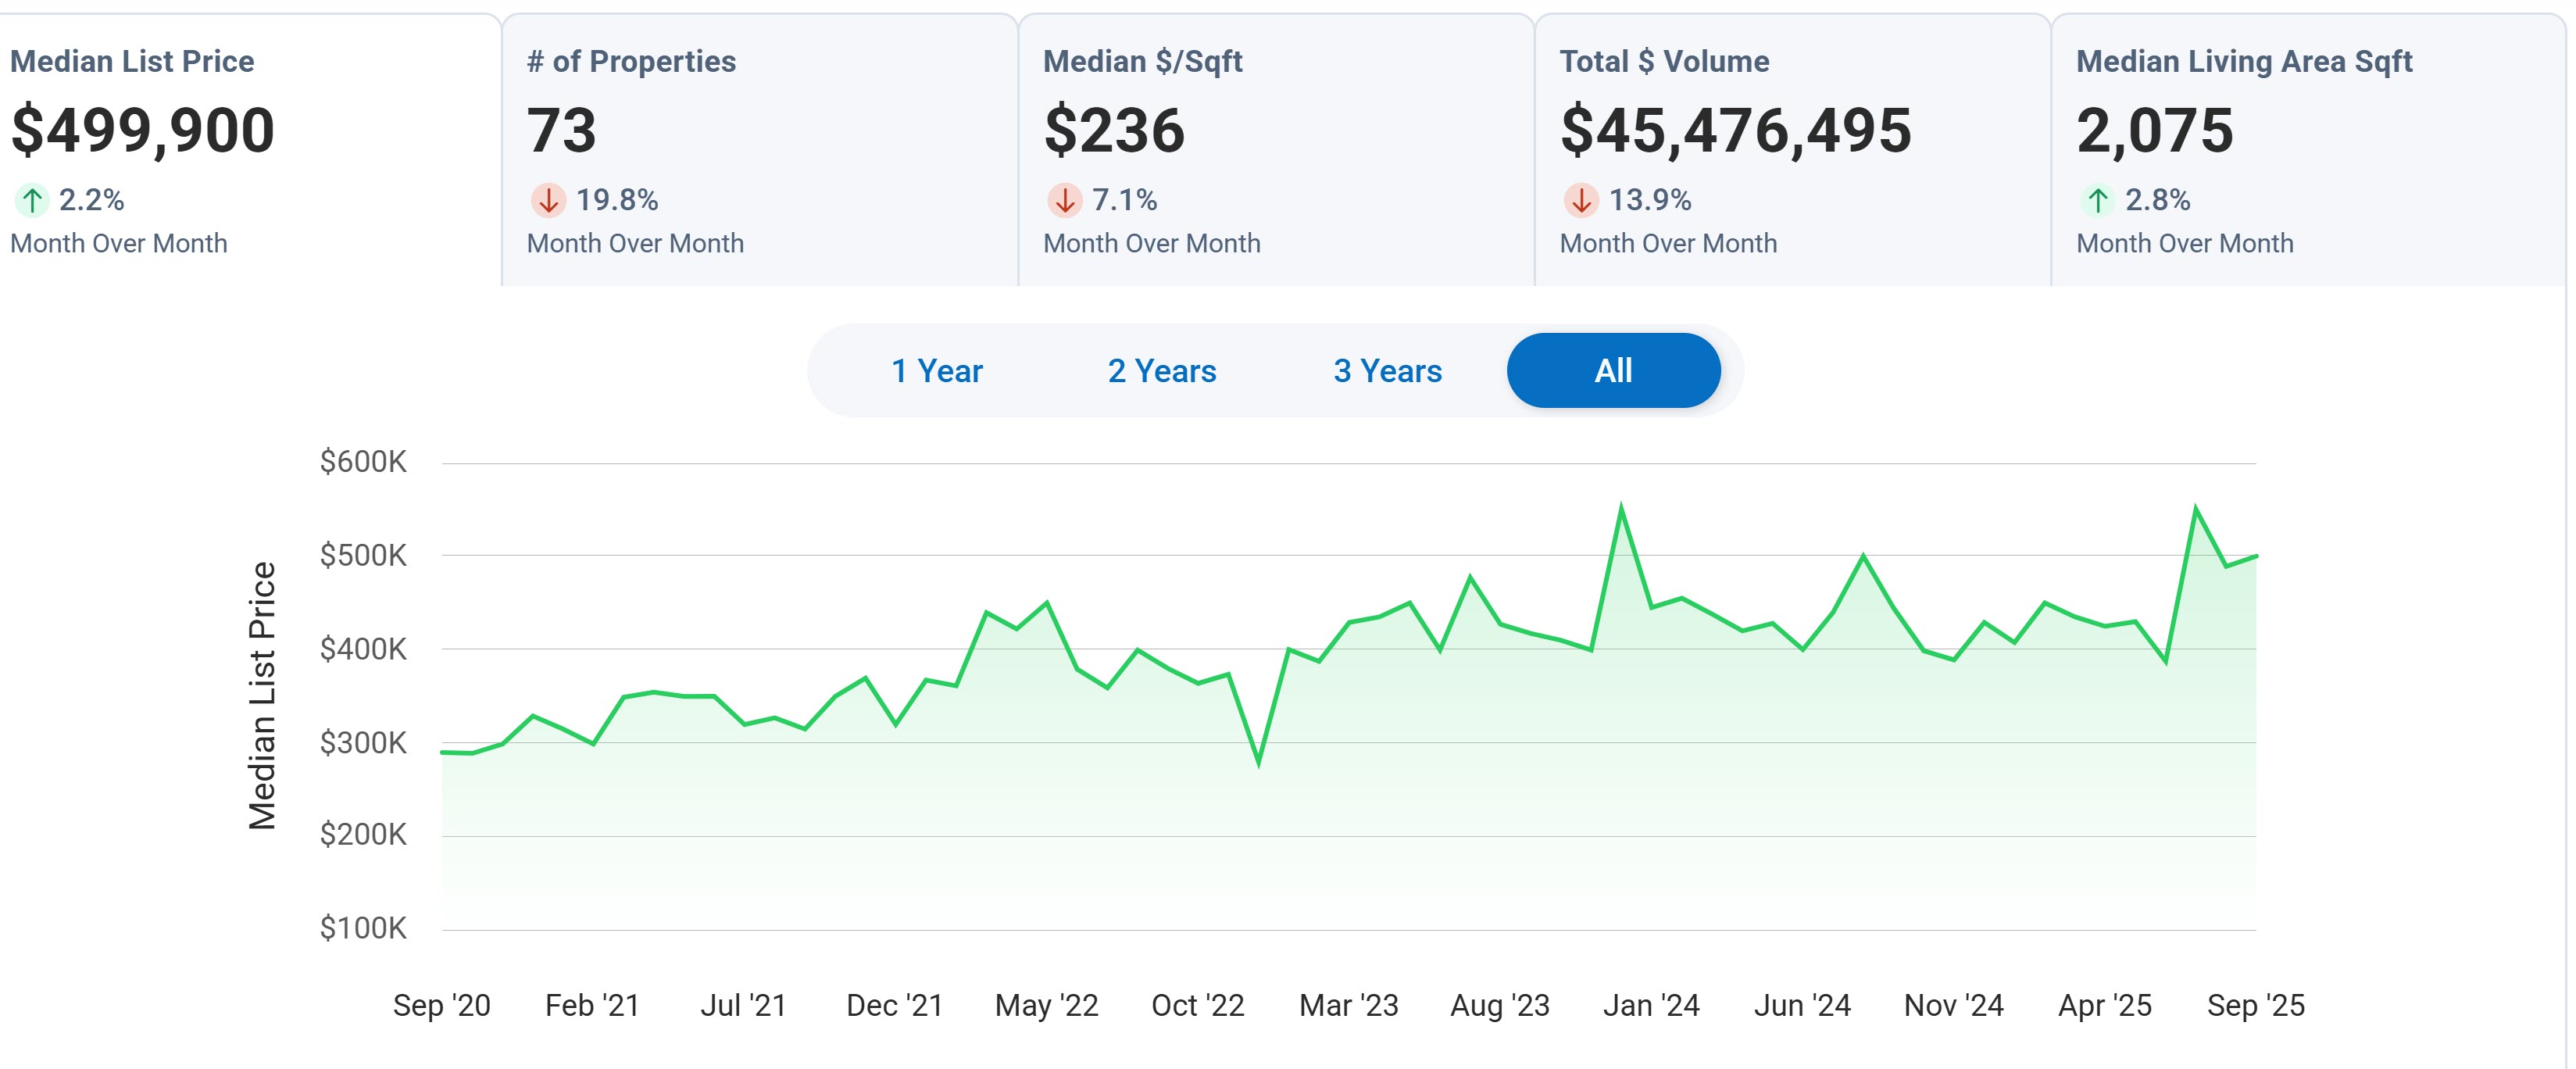Select the Median List Price tab
This screenshot has height=1069, width=2576.
tap(132, 61)
